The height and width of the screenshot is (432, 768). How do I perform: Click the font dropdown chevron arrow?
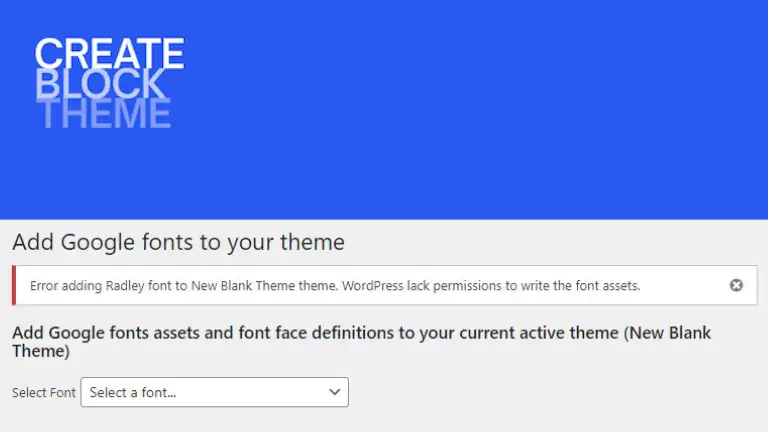(x=335, y=392)
